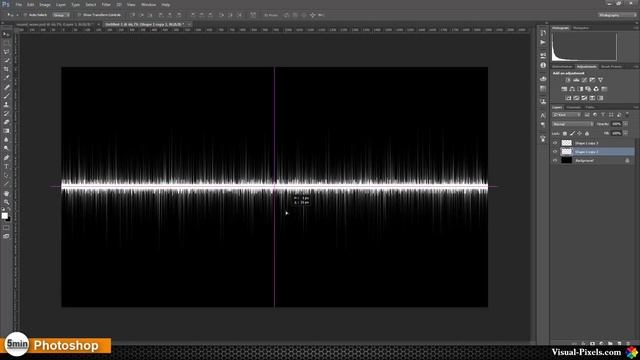The height and width of the screenshot is (360, 640).
Task: Select the Lasso tool
Action: [x=6, y=52]
